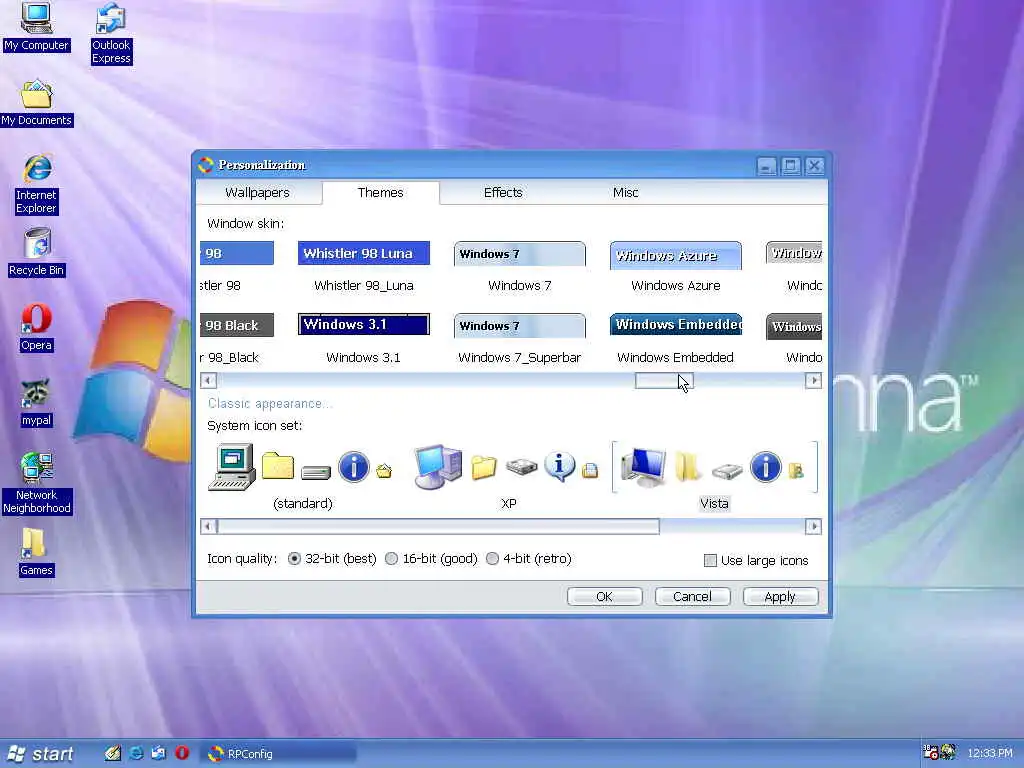This screenshot has height=768, width=1024.
Task: Click the icon set scrollbar thumb
Action: coord(438,526)
